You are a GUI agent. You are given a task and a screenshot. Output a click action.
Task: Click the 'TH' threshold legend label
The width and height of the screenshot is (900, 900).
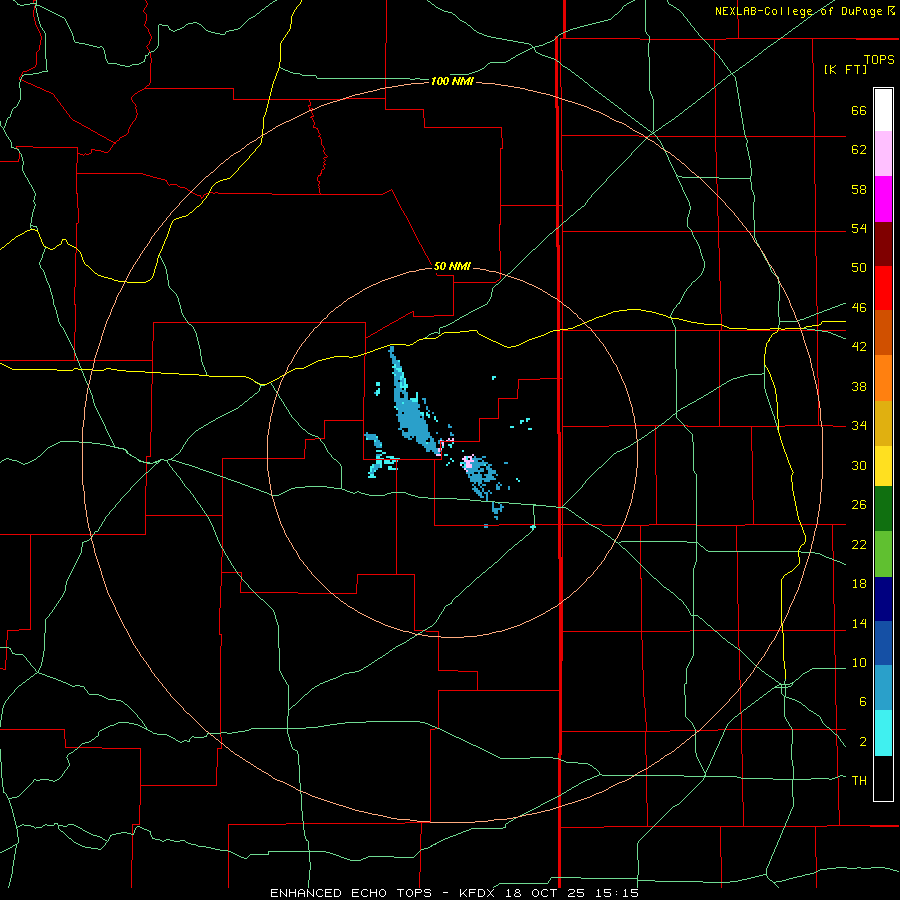click(x=859, y=781)
